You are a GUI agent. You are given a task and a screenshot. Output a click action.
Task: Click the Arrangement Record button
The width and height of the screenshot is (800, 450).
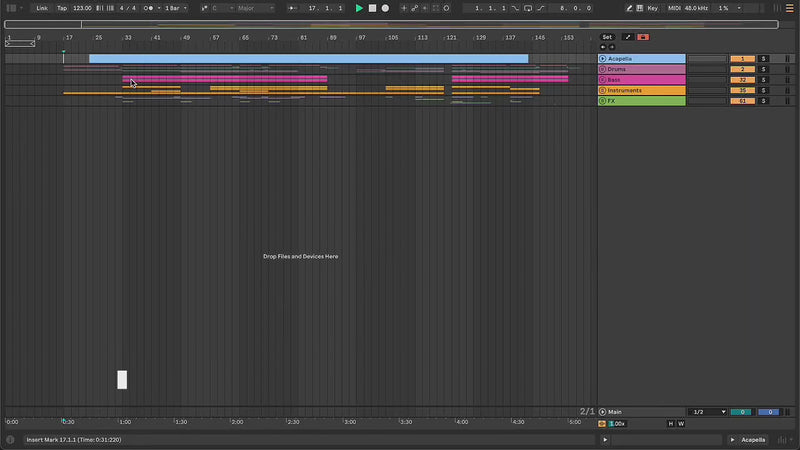coord(385,8)
